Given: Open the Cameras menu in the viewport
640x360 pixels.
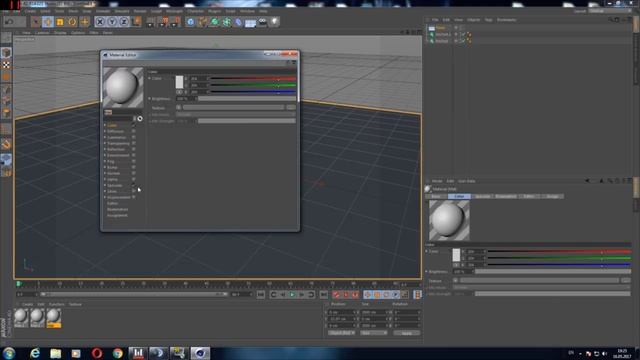Looking at the screenshot, I should (x=42, y=33).
